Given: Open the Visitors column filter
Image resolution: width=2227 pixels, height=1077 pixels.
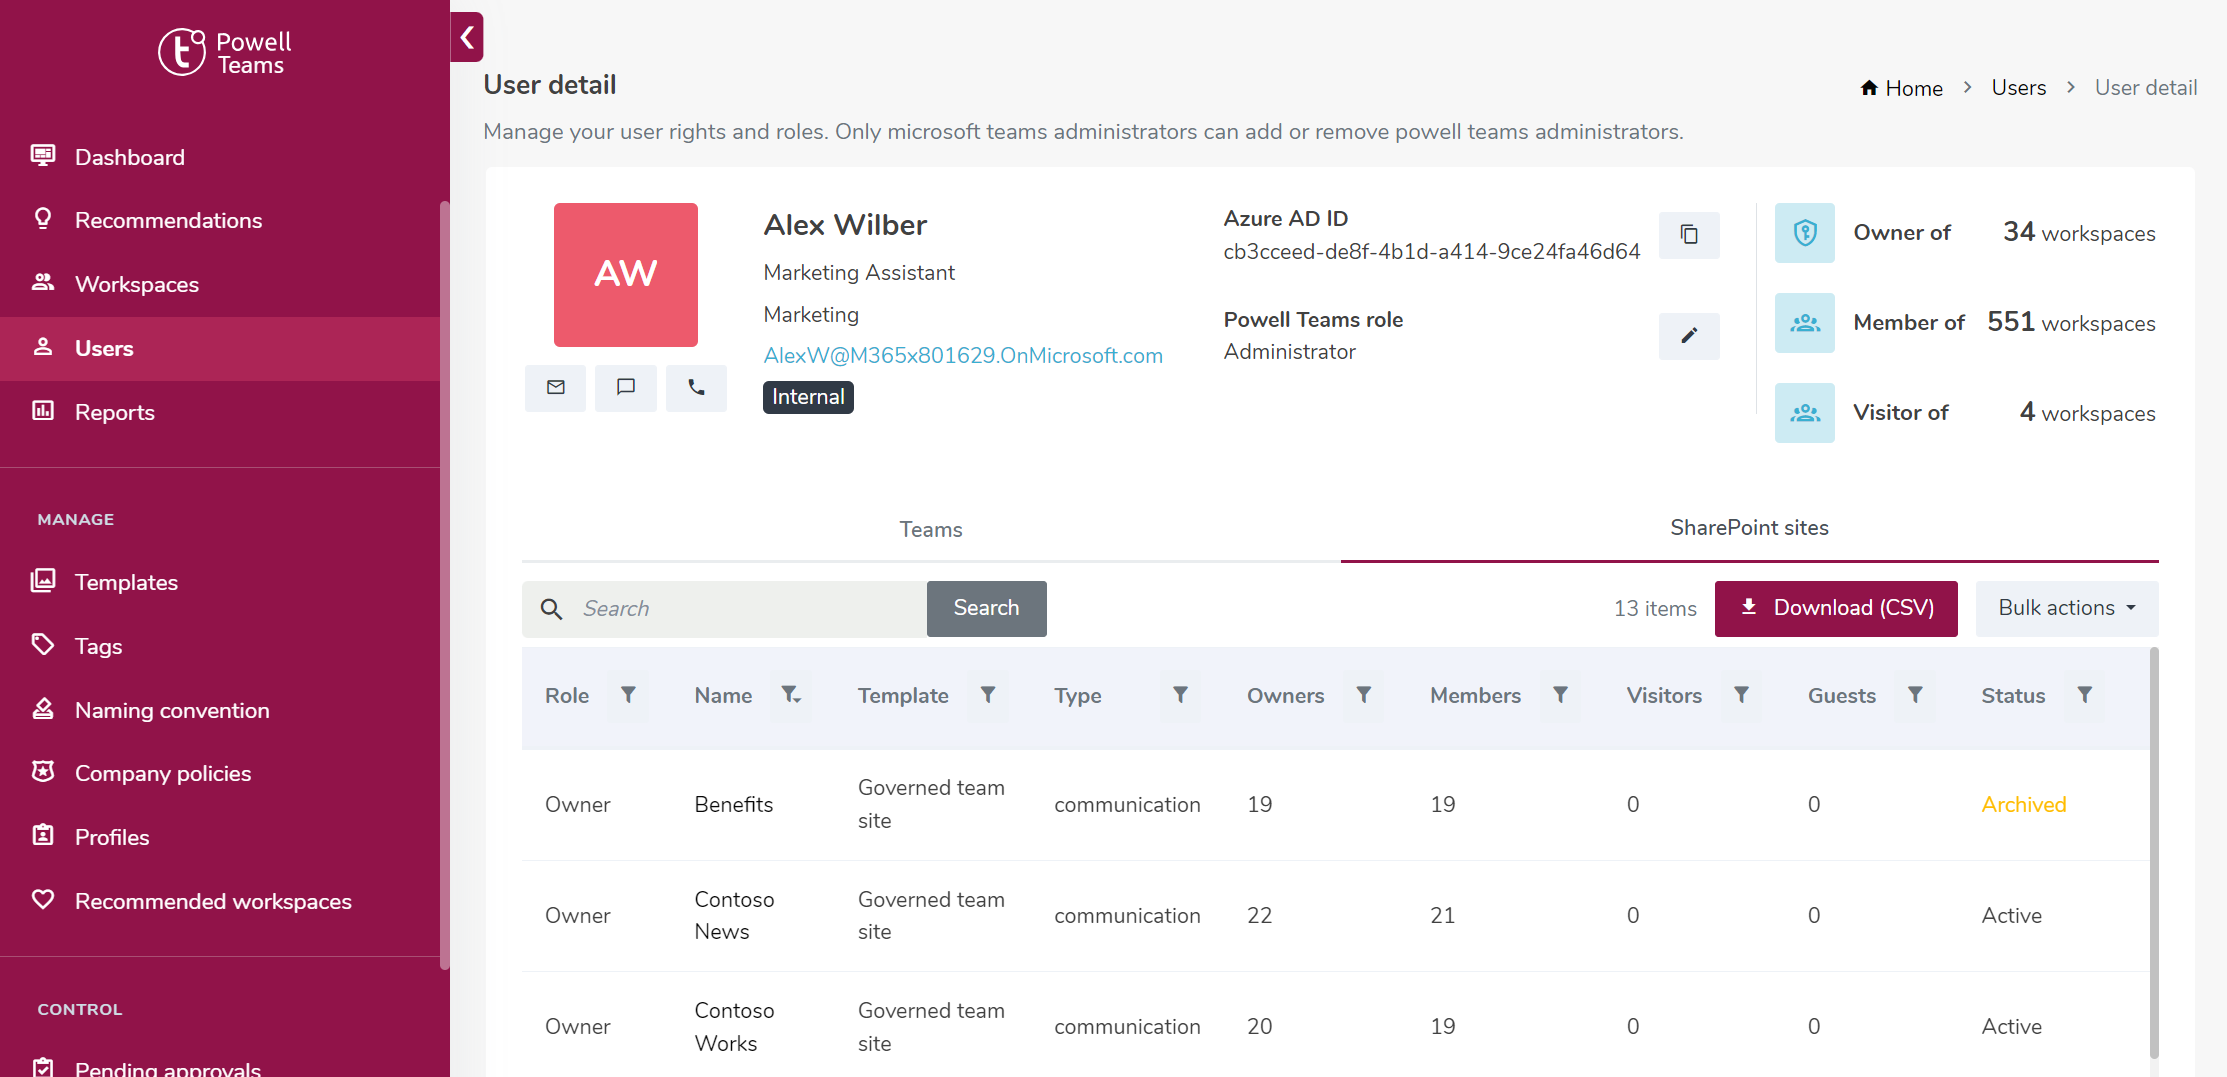Looking at the screenshot, I should (x=1741, y=695).
